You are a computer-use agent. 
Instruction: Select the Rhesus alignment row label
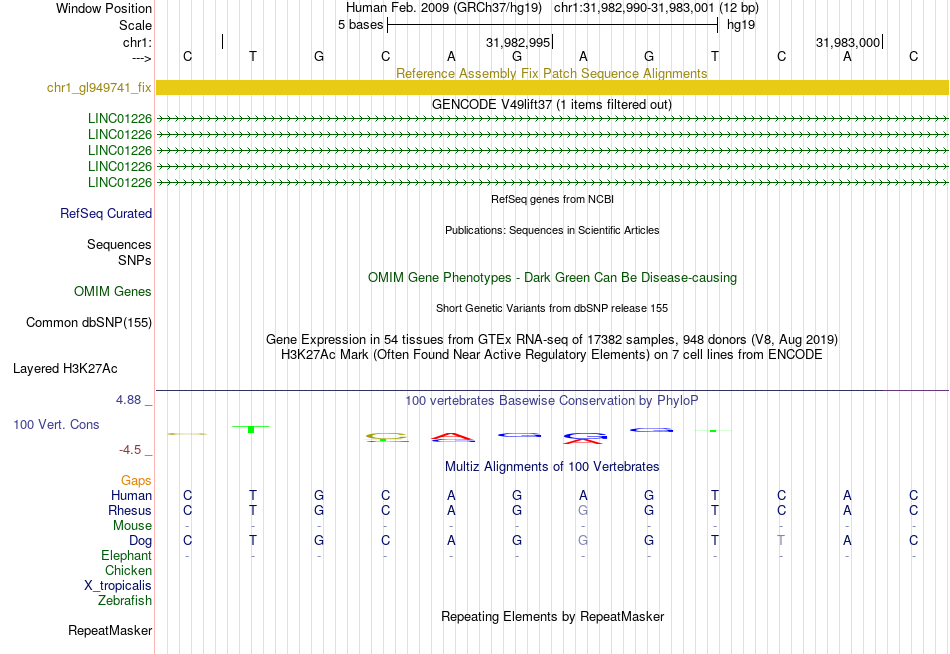(x=130, y=511)
